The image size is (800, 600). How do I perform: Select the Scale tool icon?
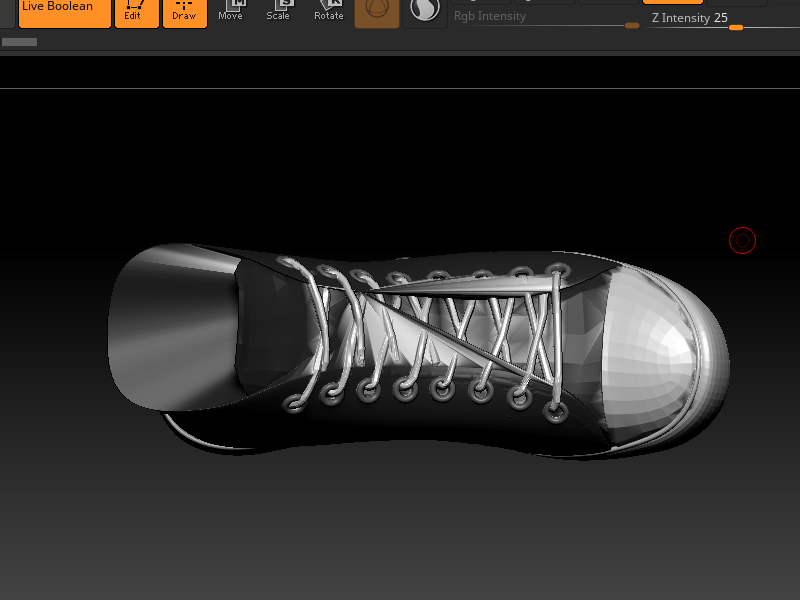tap(278, 11)
